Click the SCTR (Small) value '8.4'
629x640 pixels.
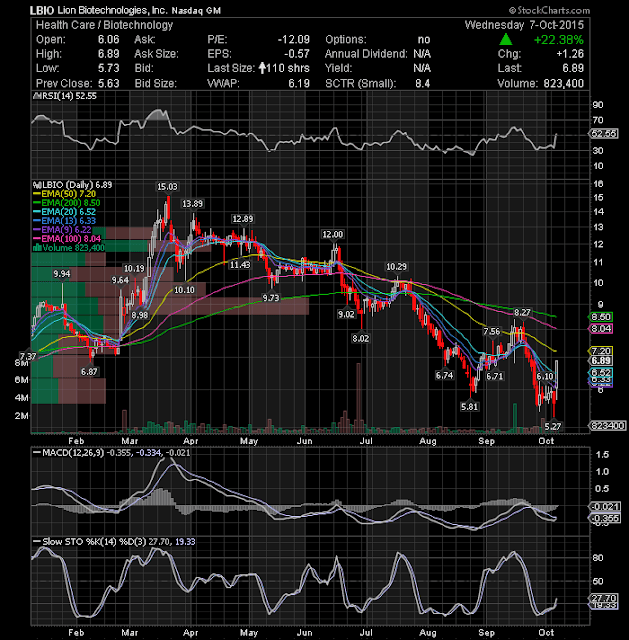click(422, 83)
